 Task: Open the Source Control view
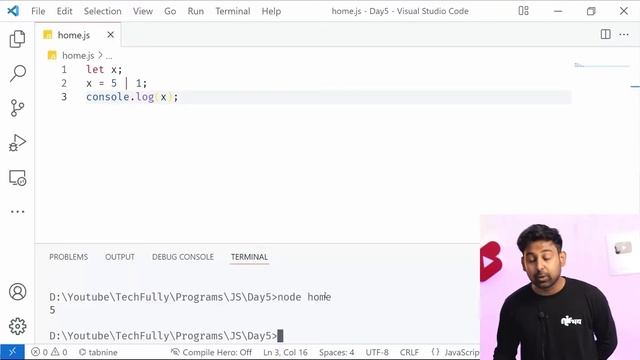point(18,108)
